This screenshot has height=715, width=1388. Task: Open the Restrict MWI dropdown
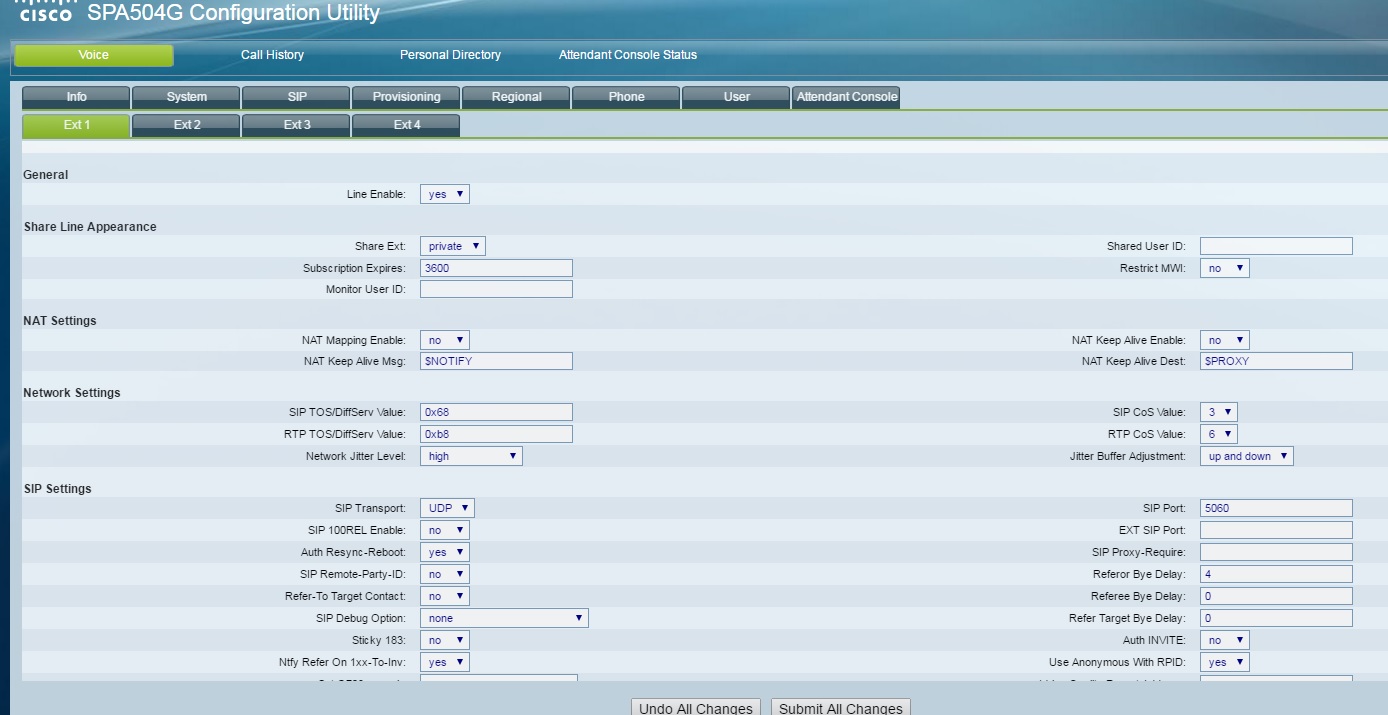(1225, 268)
